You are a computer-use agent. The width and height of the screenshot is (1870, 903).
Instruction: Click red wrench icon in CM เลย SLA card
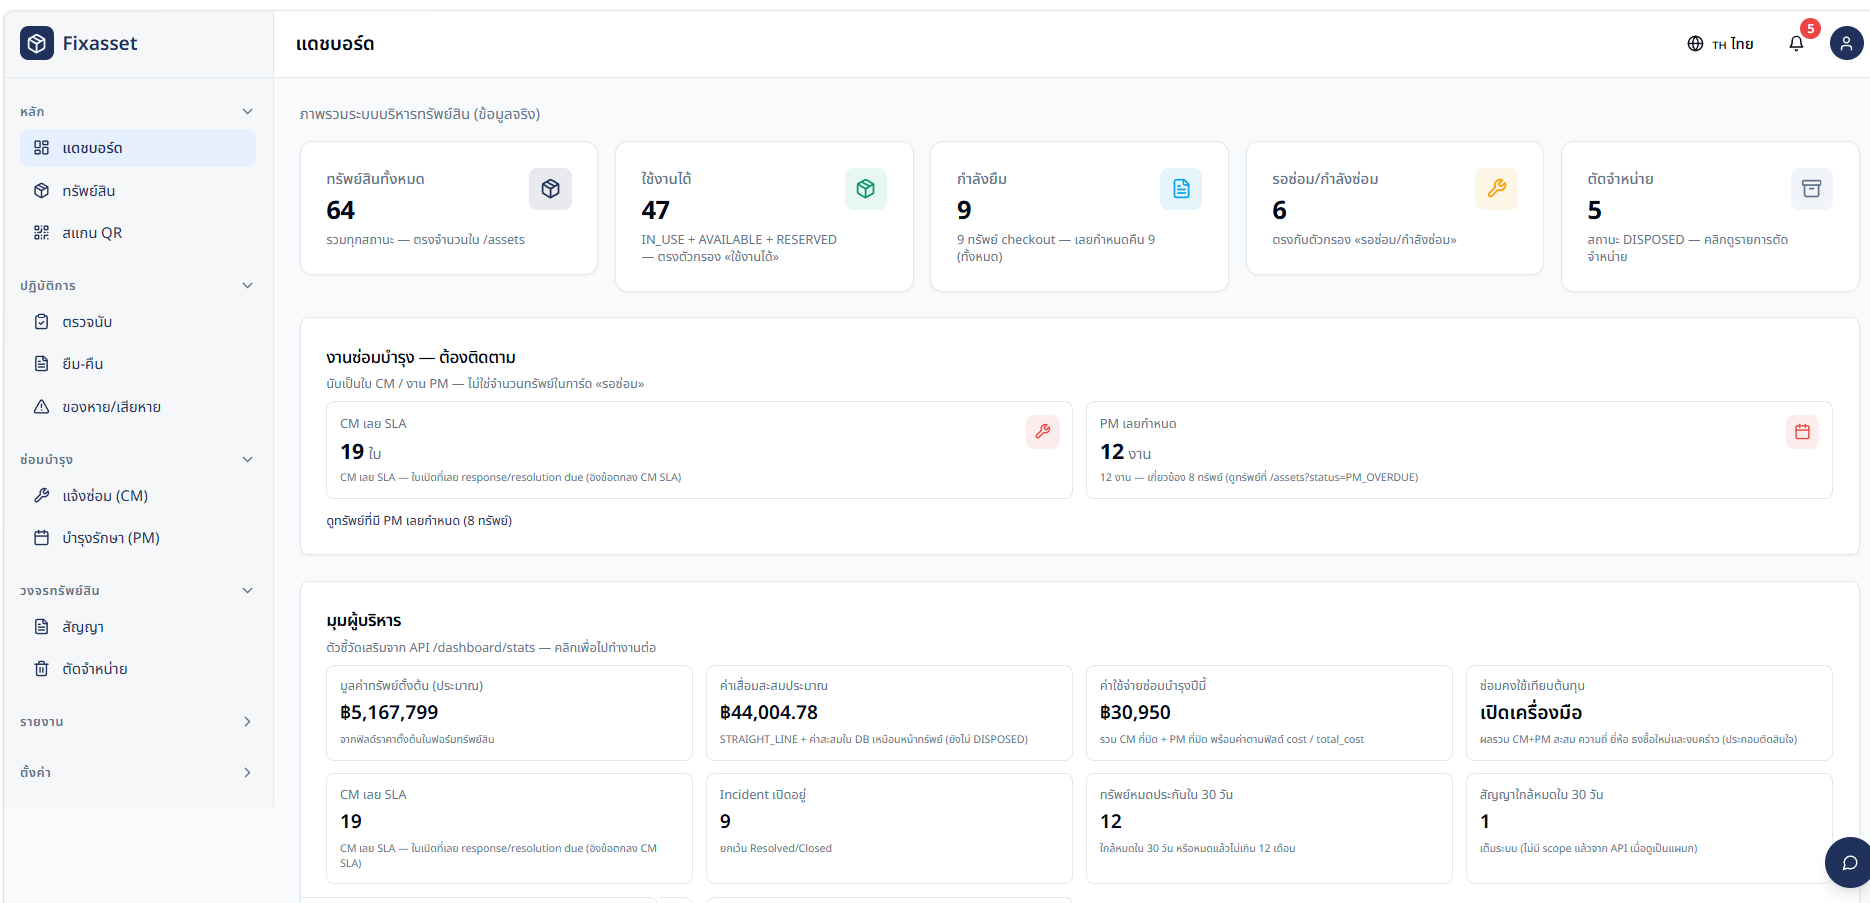[x=1042, y=432]
